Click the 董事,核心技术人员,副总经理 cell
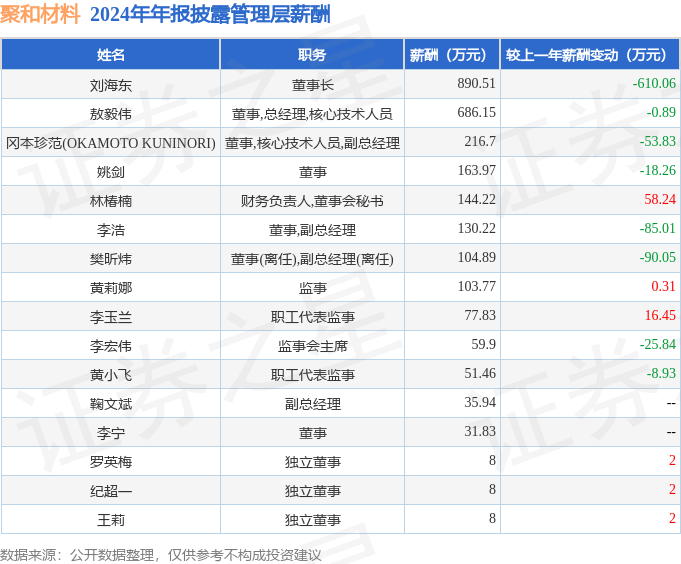Screen dimensions: 681x564 [x=312, y=143]
